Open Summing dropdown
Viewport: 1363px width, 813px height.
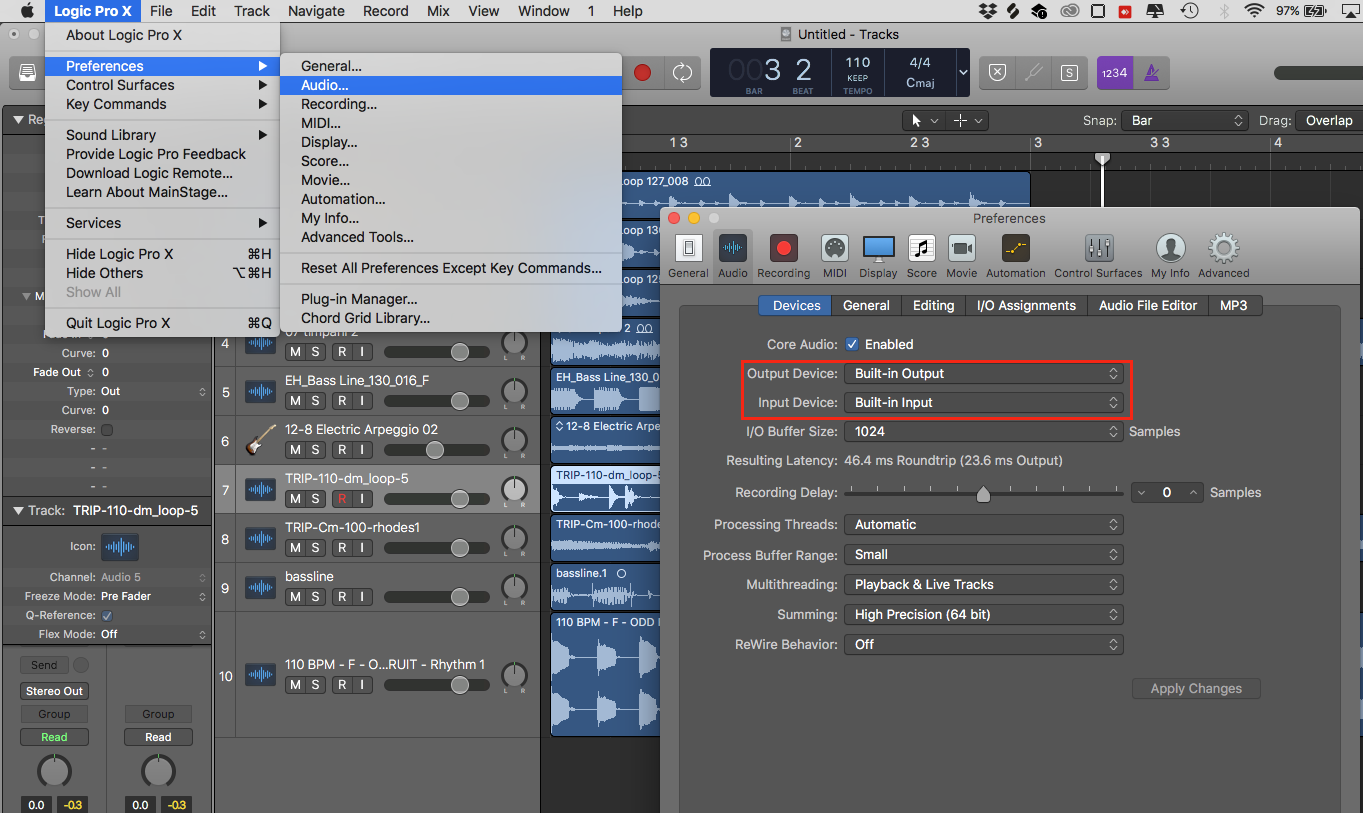pyautogui.click(x=984, y=614)
